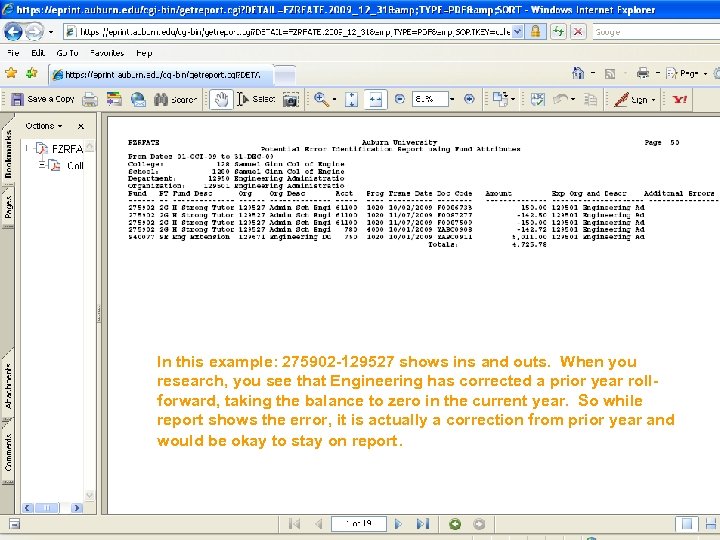The image size is (720, 540).
Task: Choose the Select text tool
Action: (256, 99)
